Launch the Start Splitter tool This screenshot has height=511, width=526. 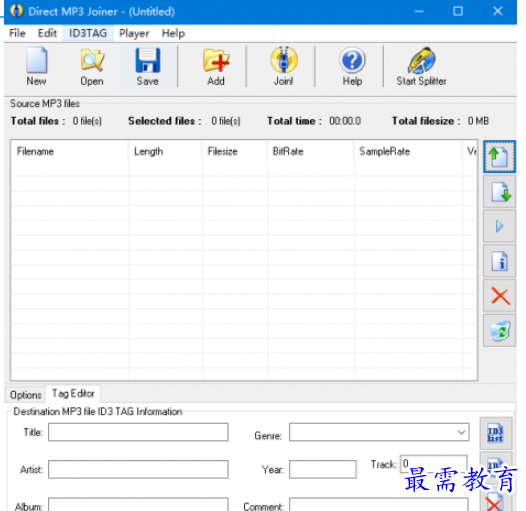(x=421, y=66)
